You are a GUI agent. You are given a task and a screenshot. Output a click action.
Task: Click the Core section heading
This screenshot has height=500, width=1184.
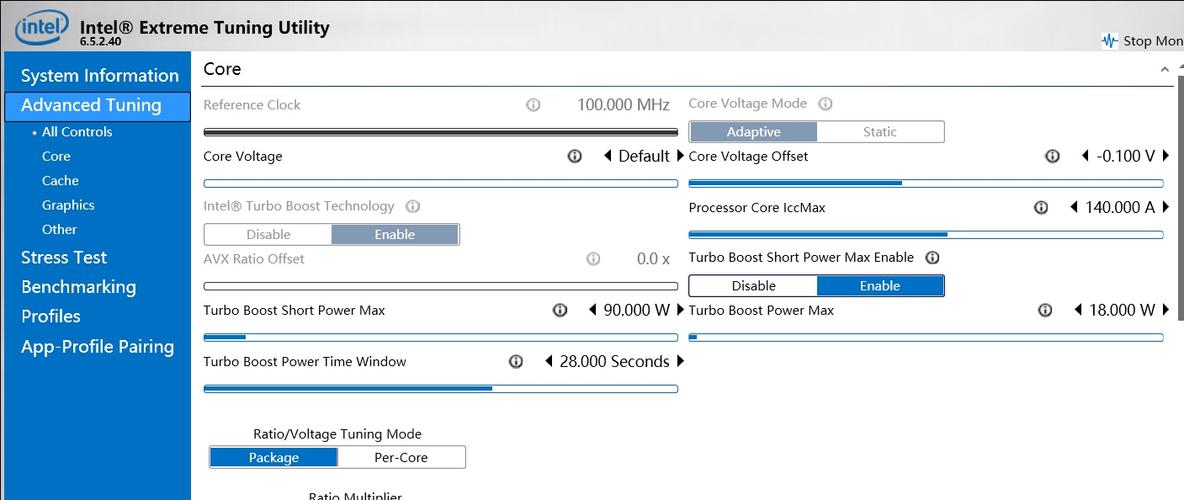coord(222,69)
